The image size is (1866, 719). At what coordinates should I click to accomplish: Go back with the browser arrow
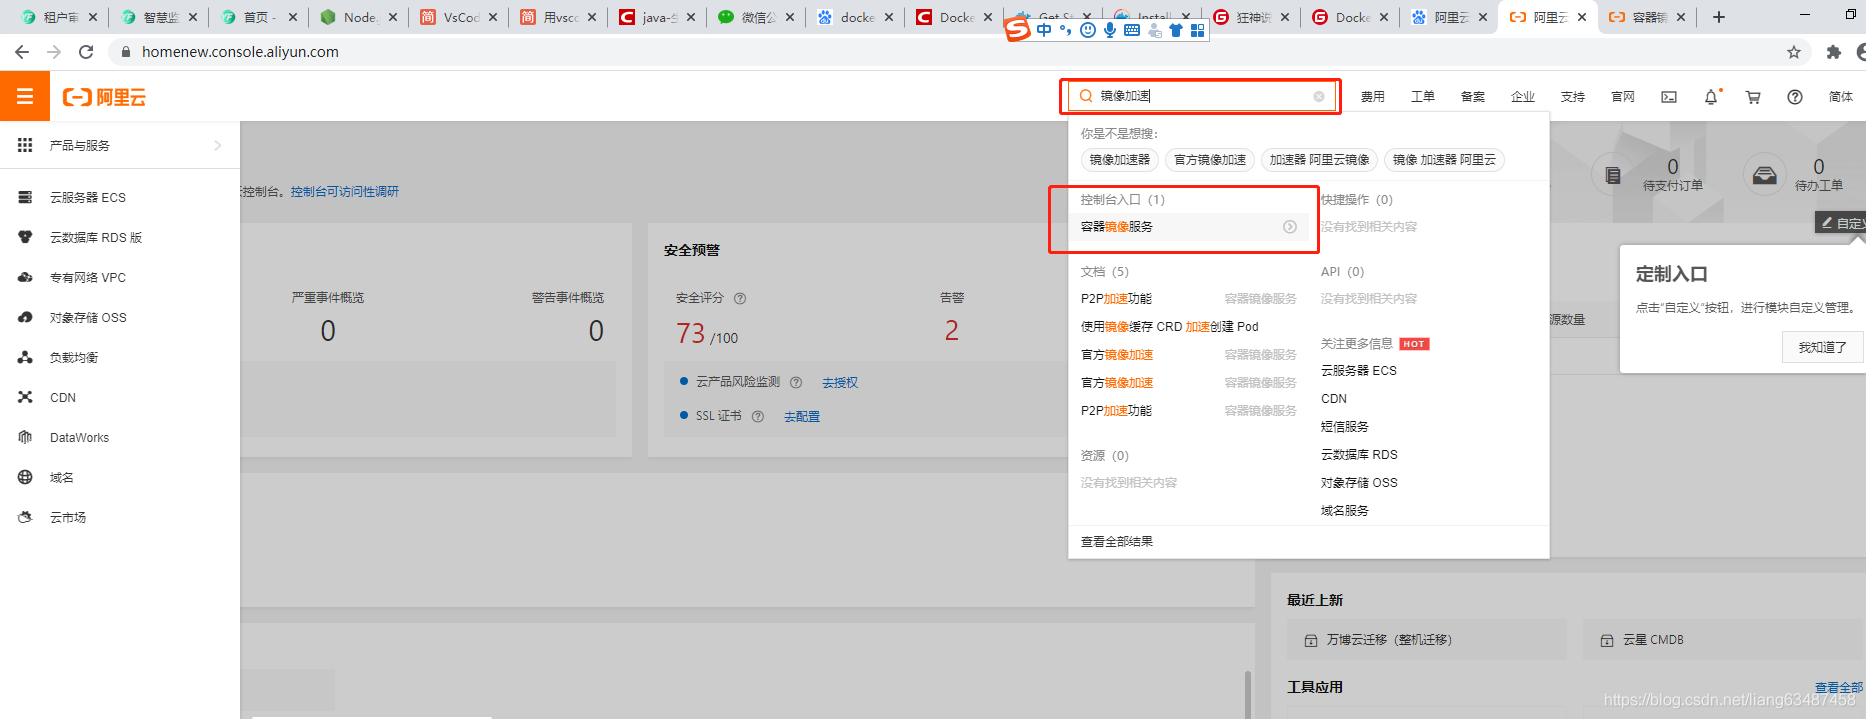[x=22, y=52]
